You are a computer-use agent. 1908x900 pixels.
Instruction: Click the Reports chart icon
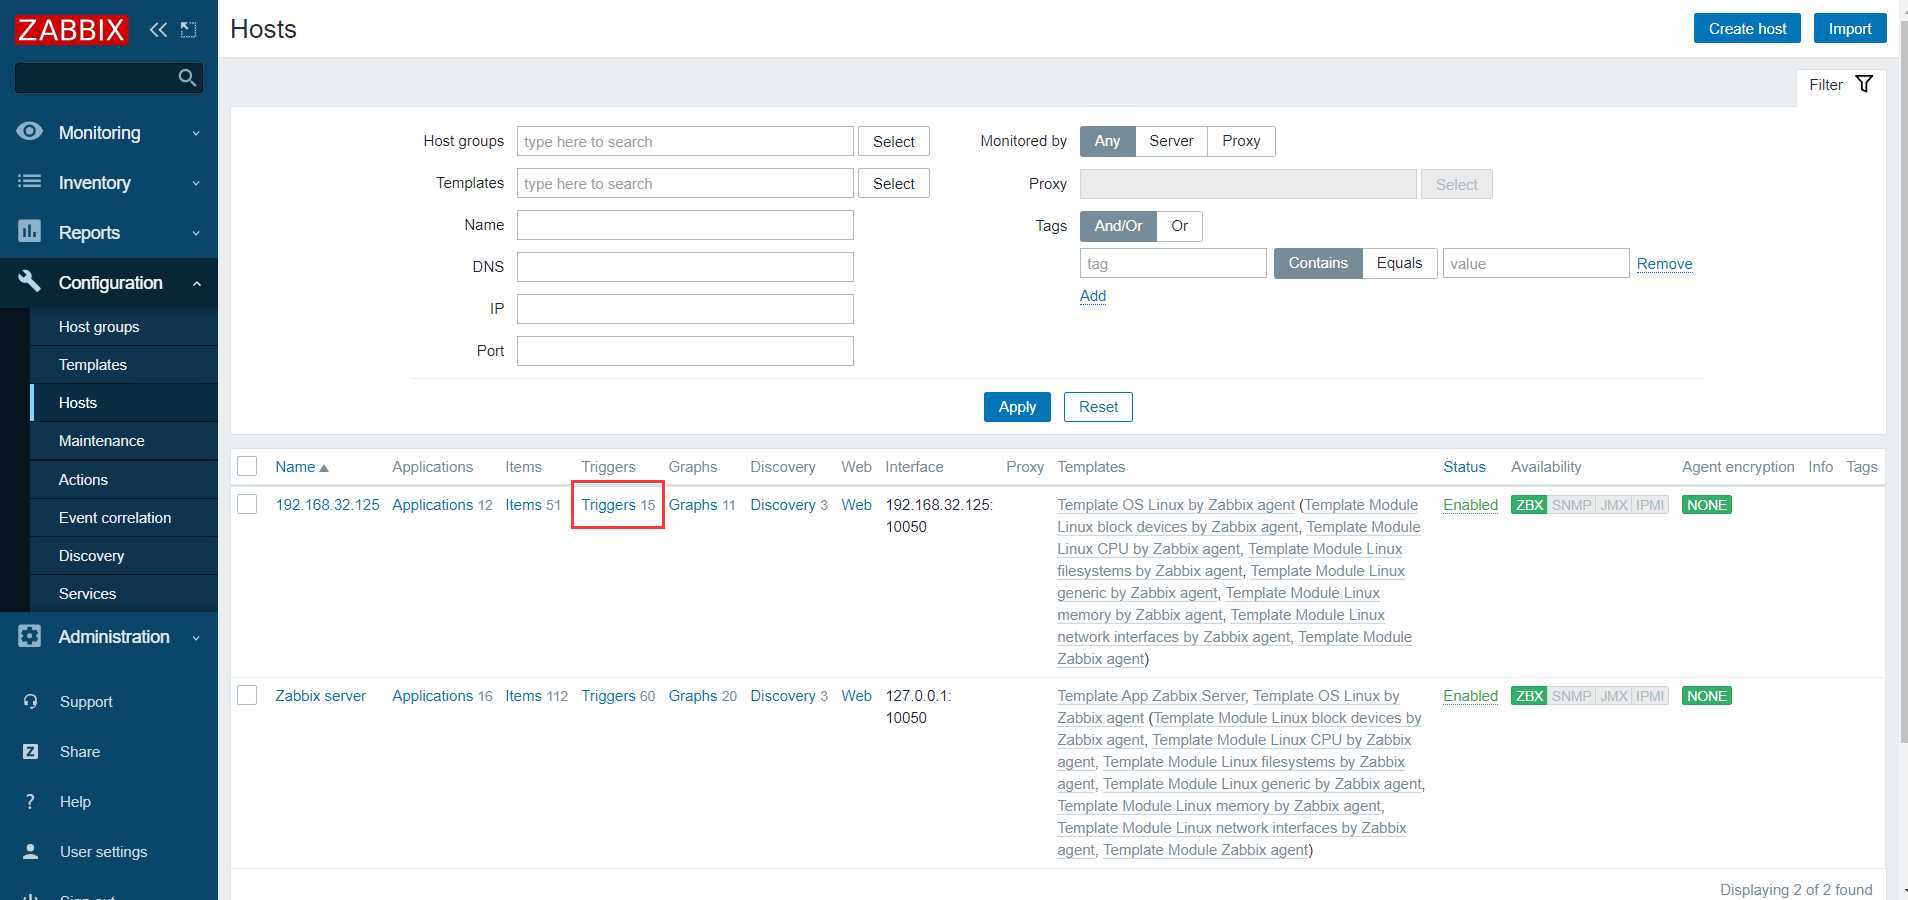[30, 232]
